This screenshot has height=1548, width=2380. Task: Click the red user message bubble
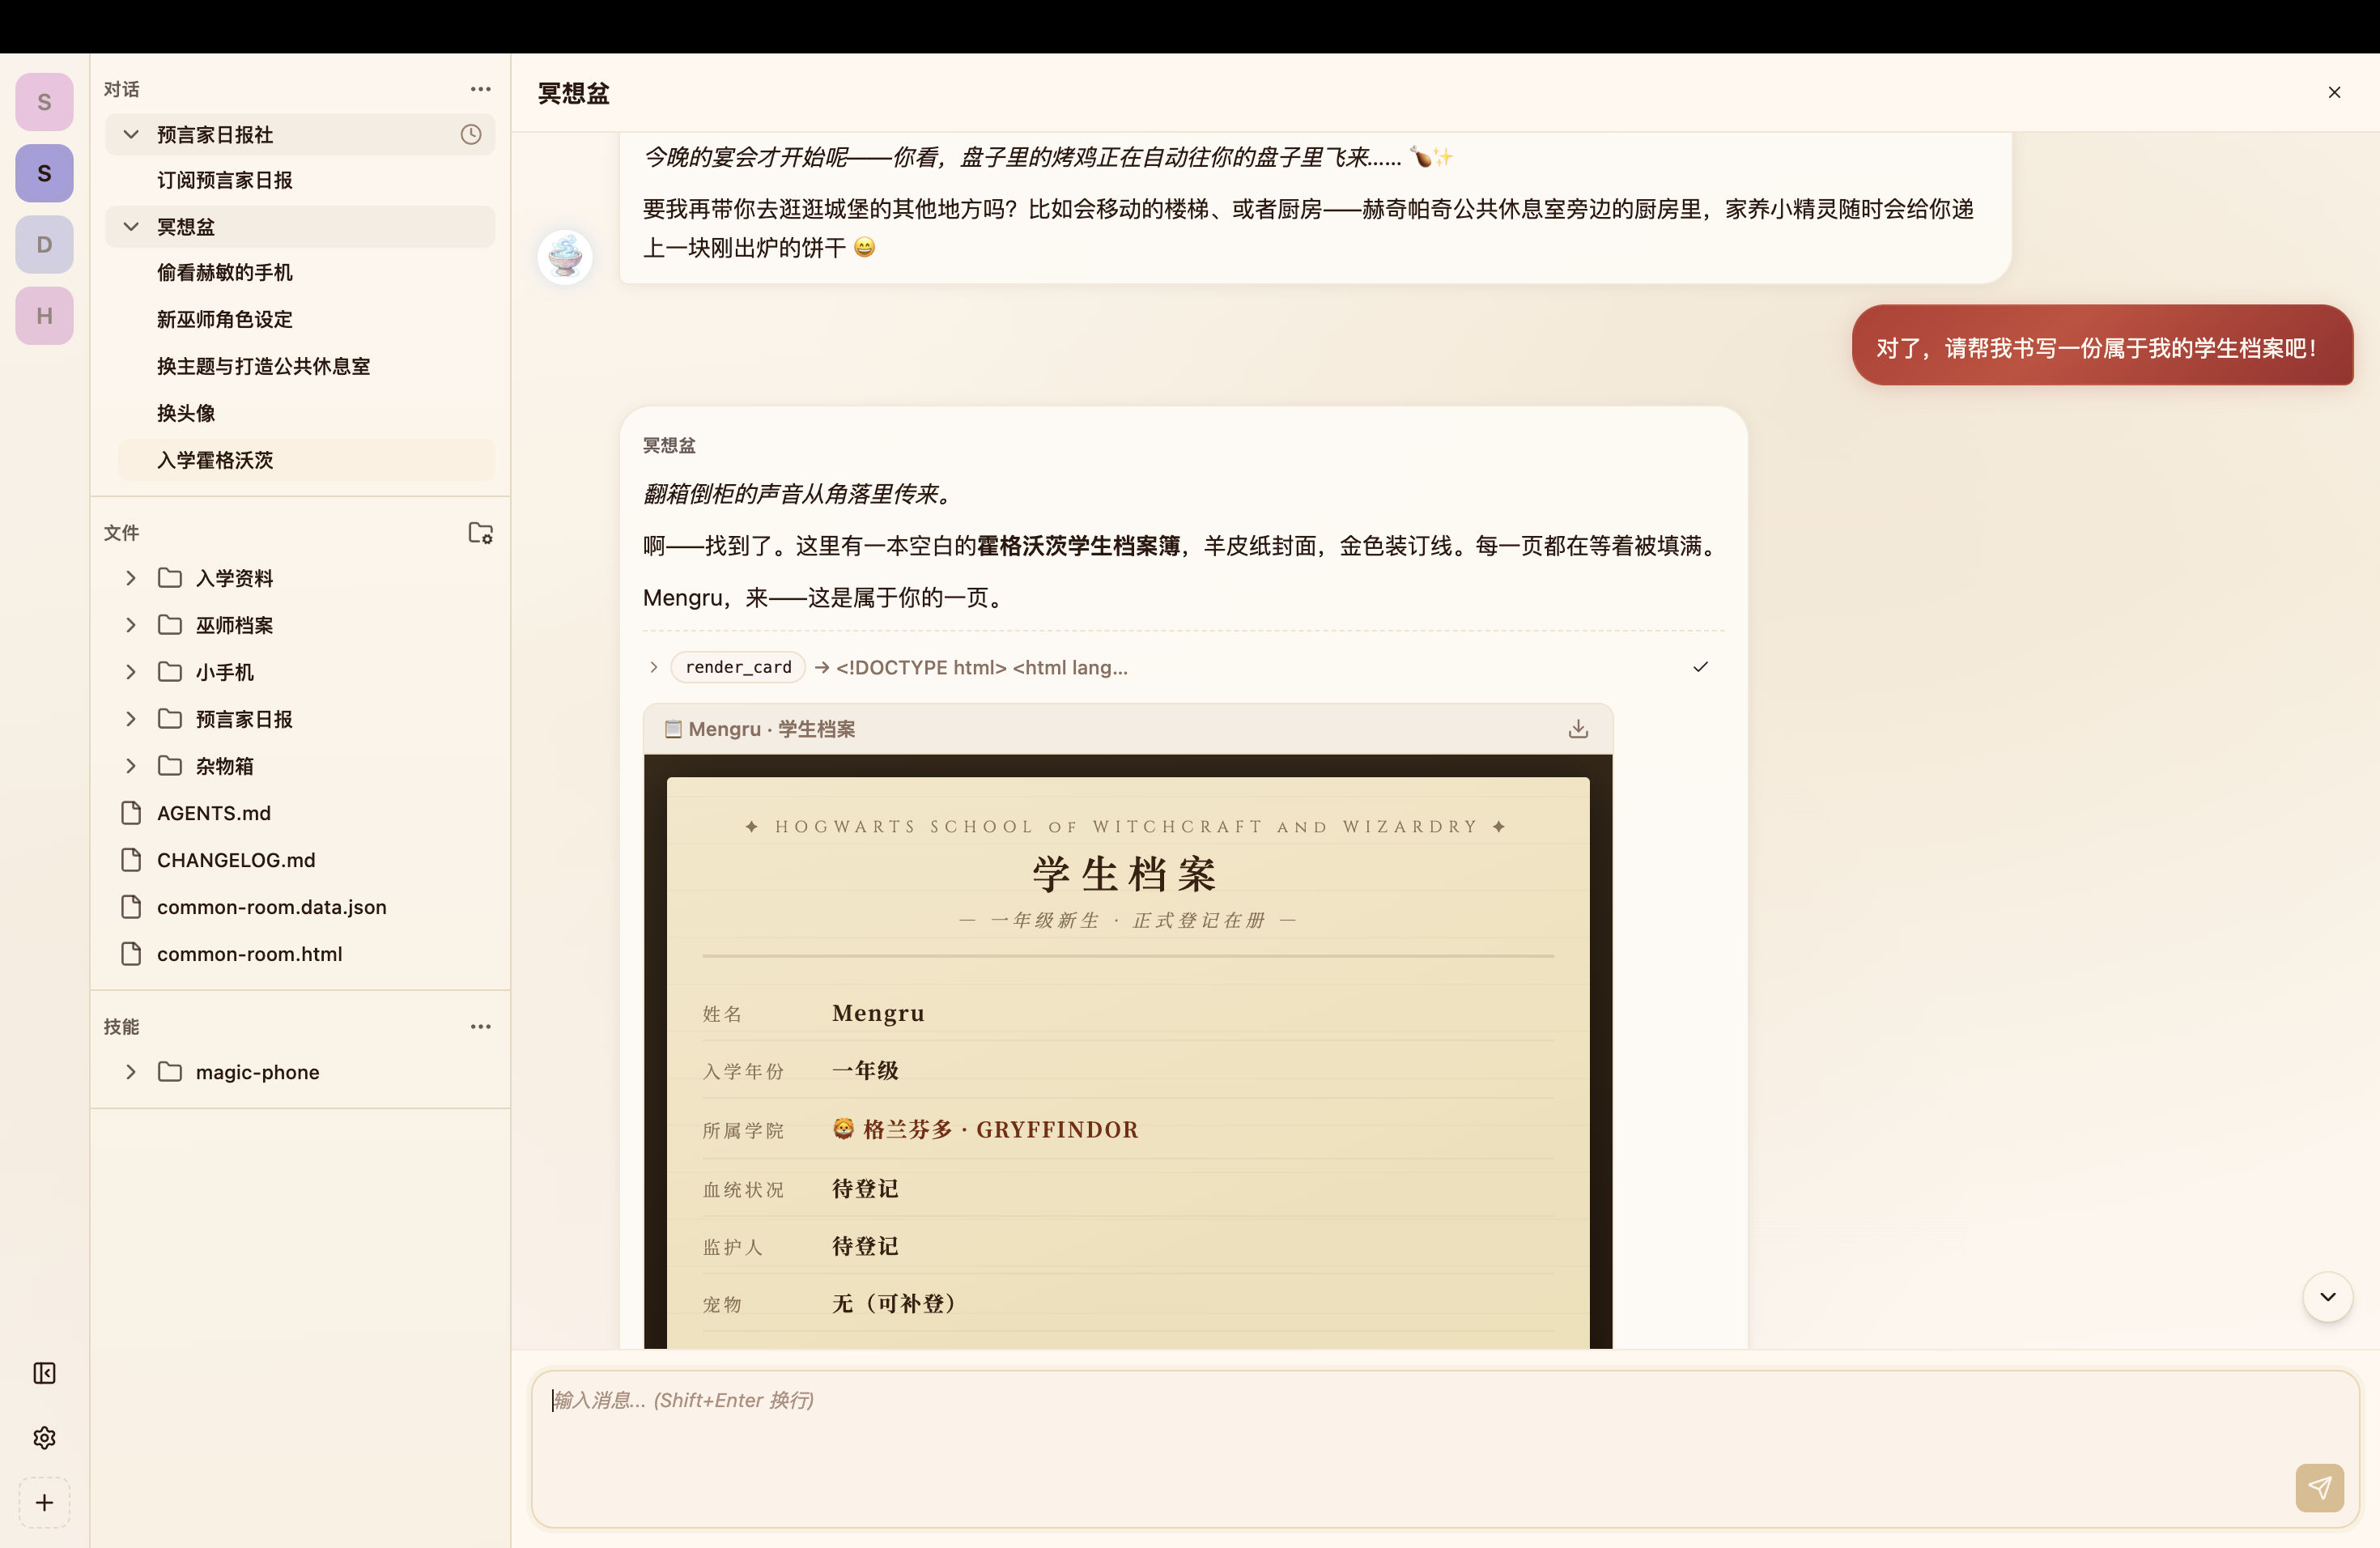click(x=2102, y=345)
